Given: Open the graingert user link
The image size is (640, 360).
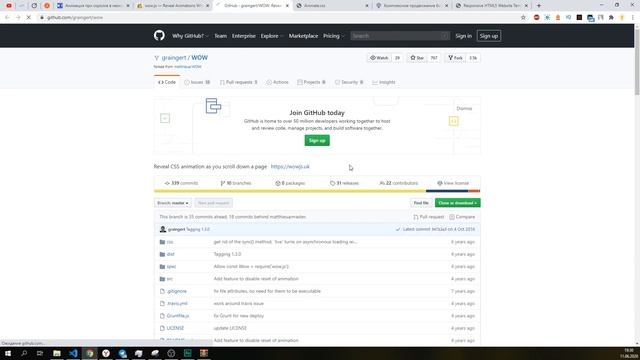Looking at the screenshot, I should (x=174, y=58).
